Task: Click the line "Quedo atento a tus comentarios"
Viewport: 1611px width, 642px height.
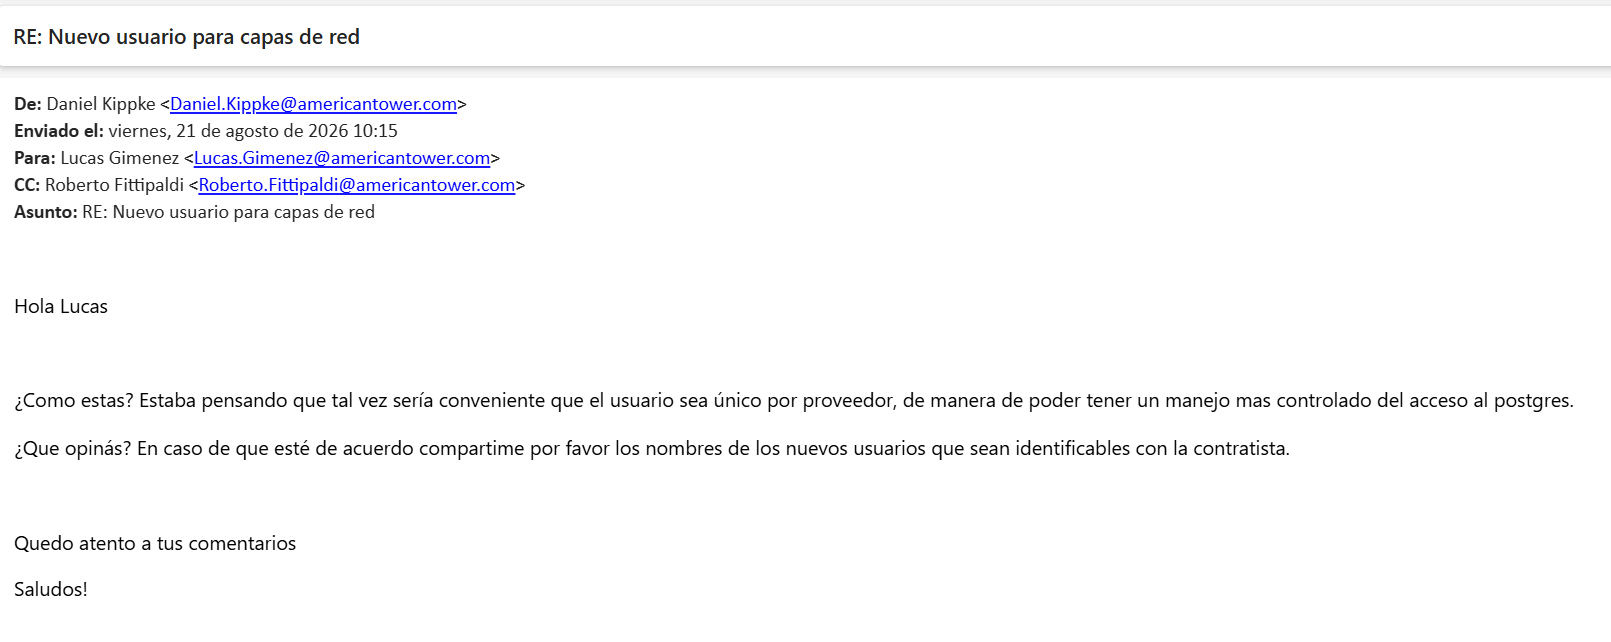Action: (155, 544)
